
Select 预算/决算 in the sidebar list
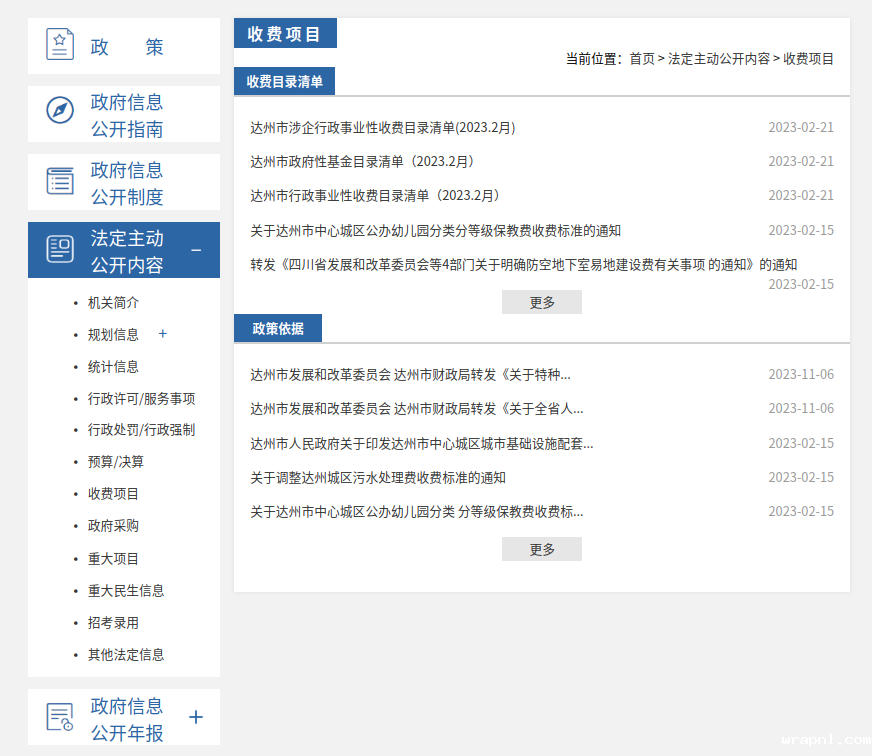pyautogui.click(x=115, y=462)
